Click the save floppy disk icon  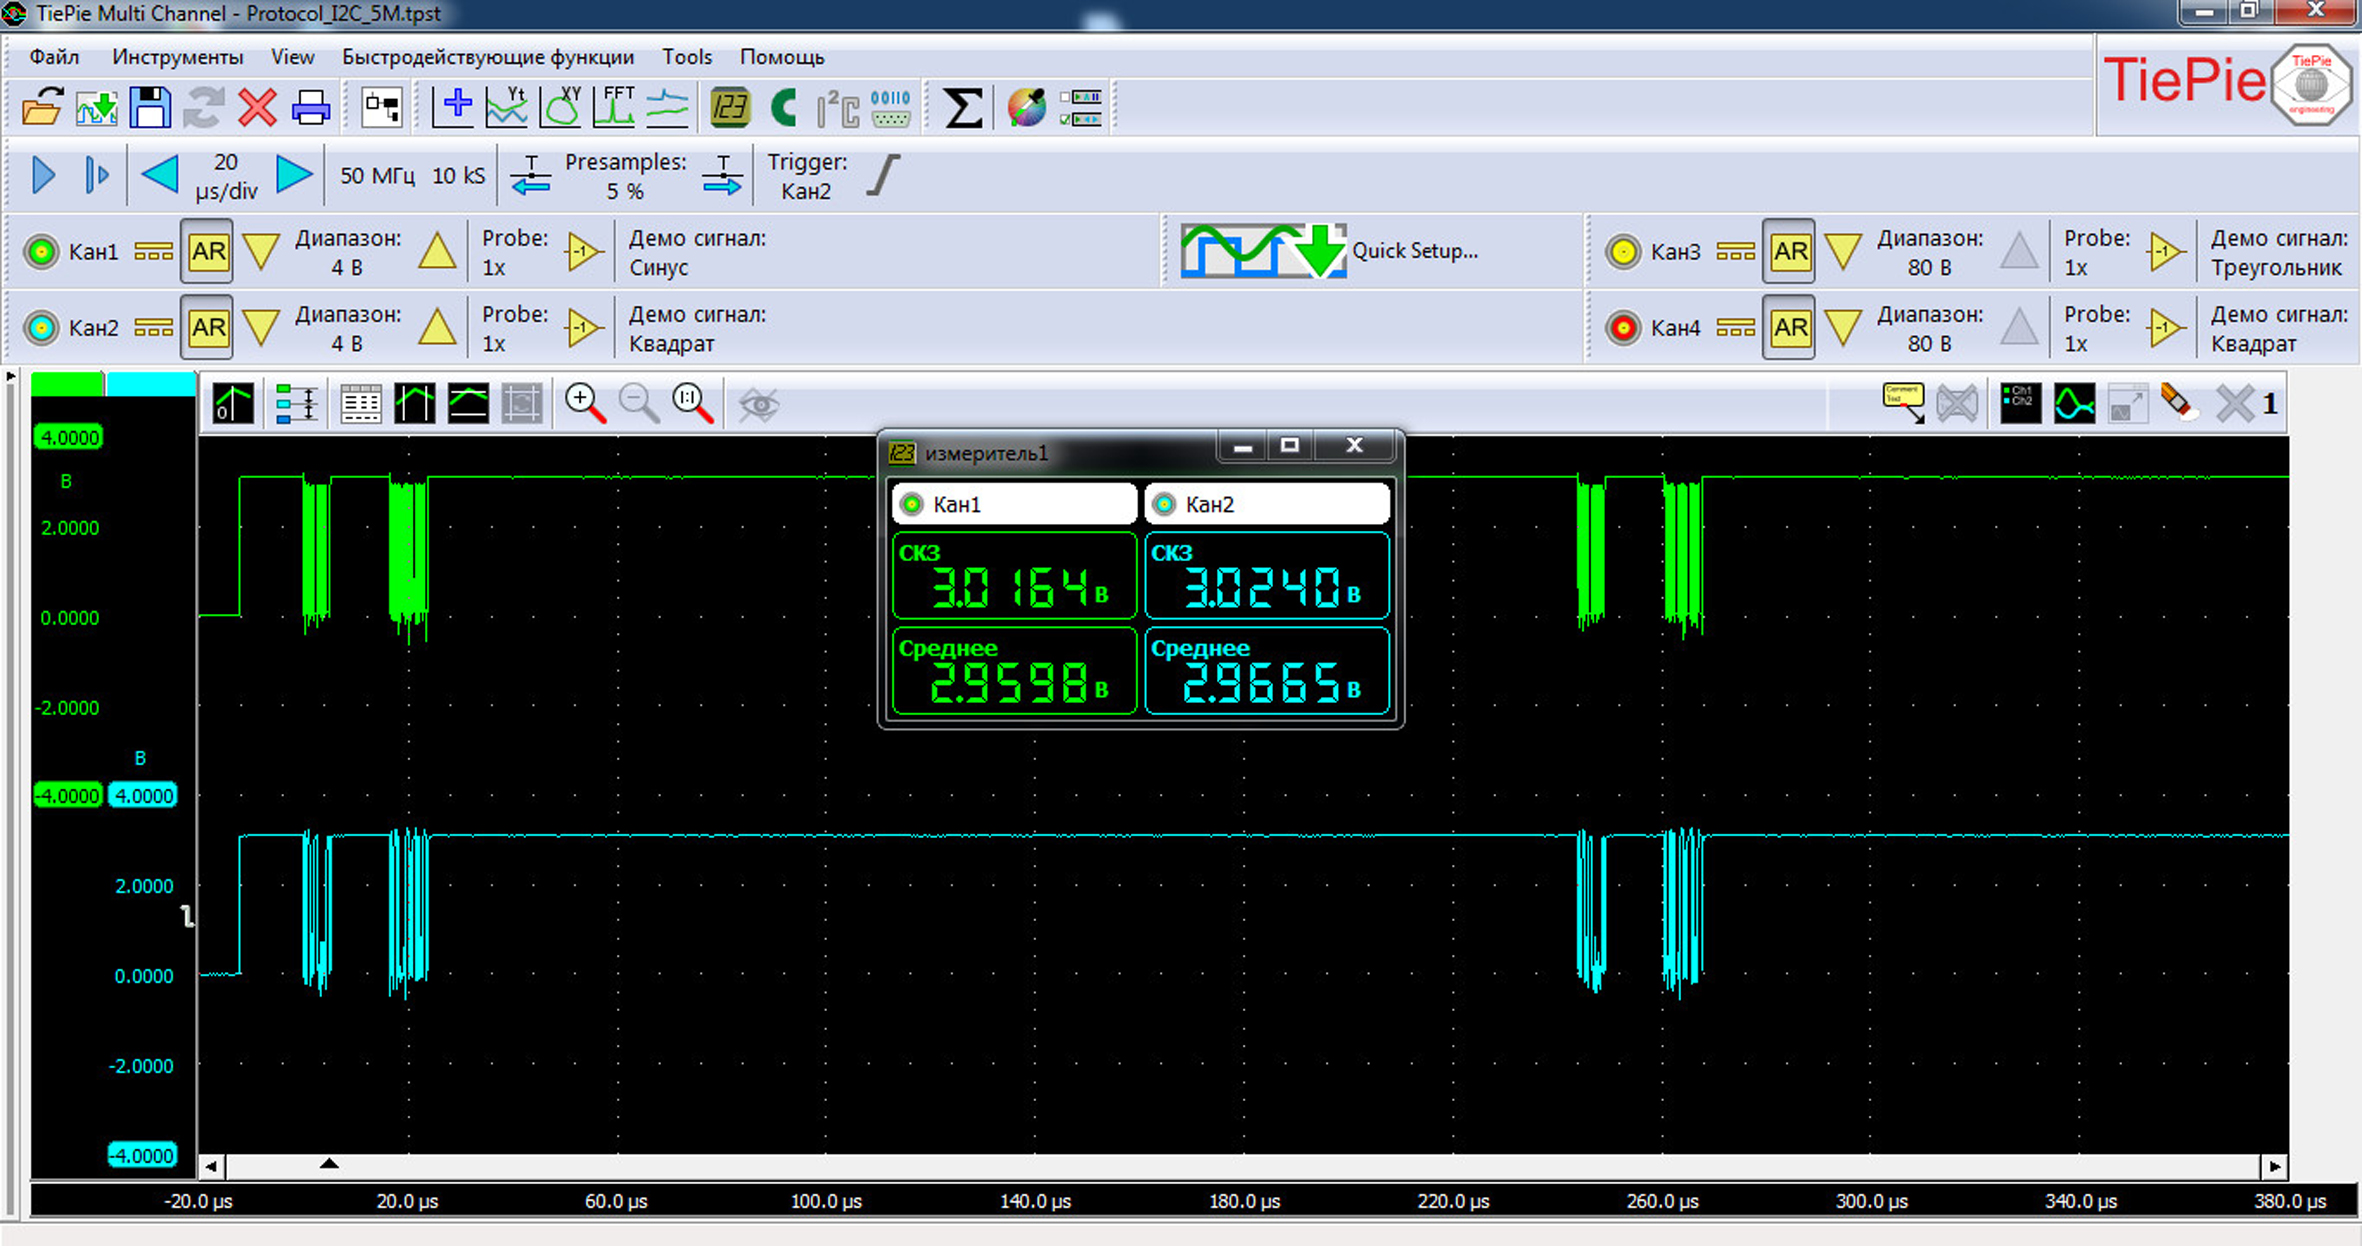click(150, 108)
